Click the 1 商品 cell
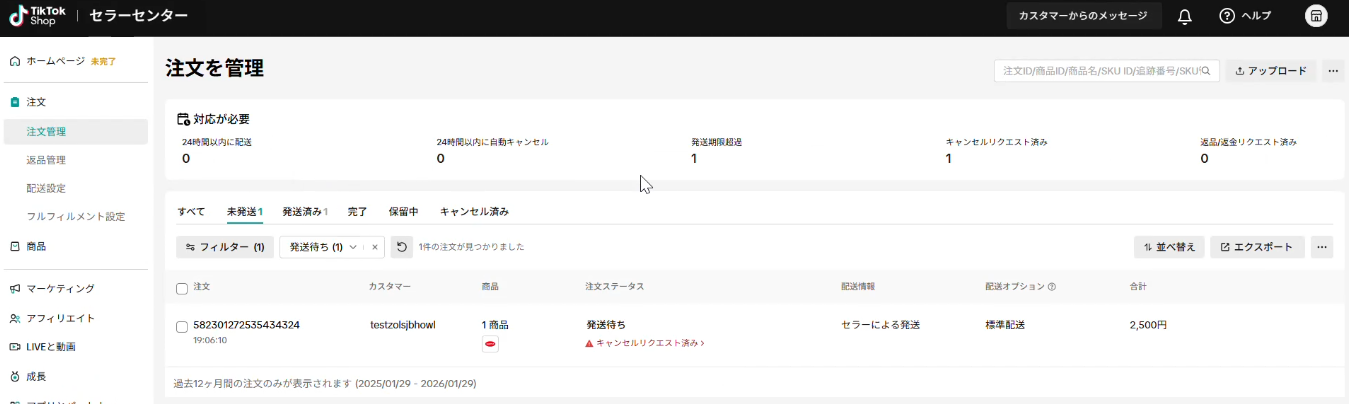 click(x=495, y=325)
